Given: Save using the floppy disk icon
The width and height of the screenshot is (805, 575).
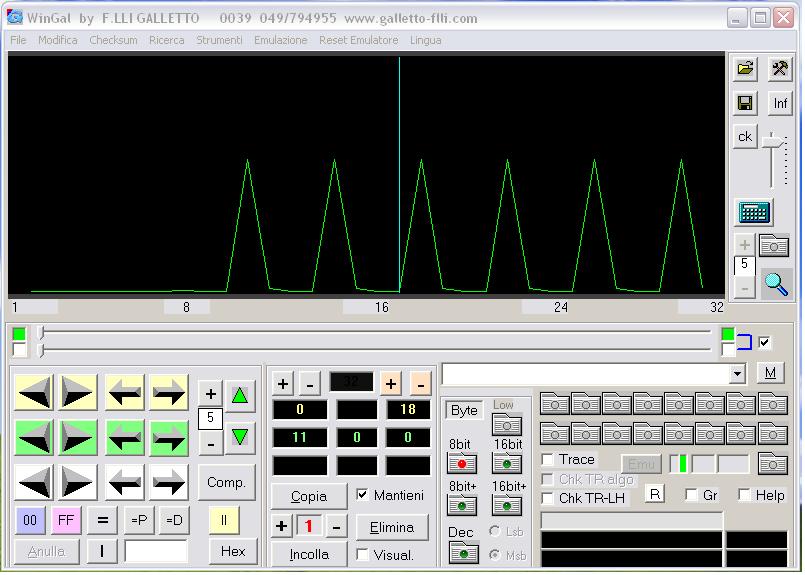Looking at the screenshot, I should pyautogui.click(x=745, y=103).
